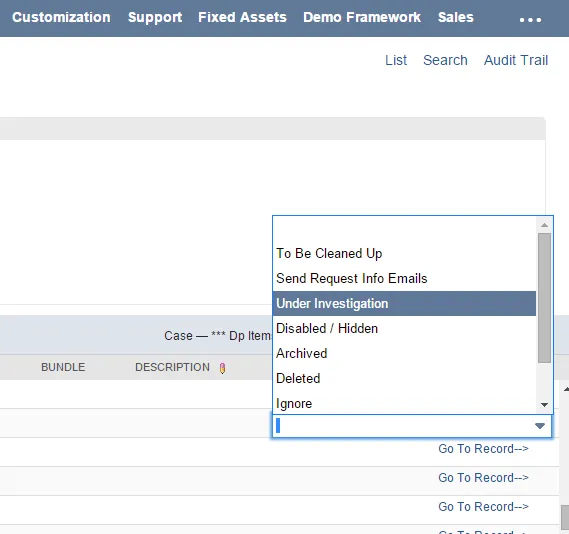Open the Customization menu
This screenshot has height=534, width=569.
[x=61, y=17]
